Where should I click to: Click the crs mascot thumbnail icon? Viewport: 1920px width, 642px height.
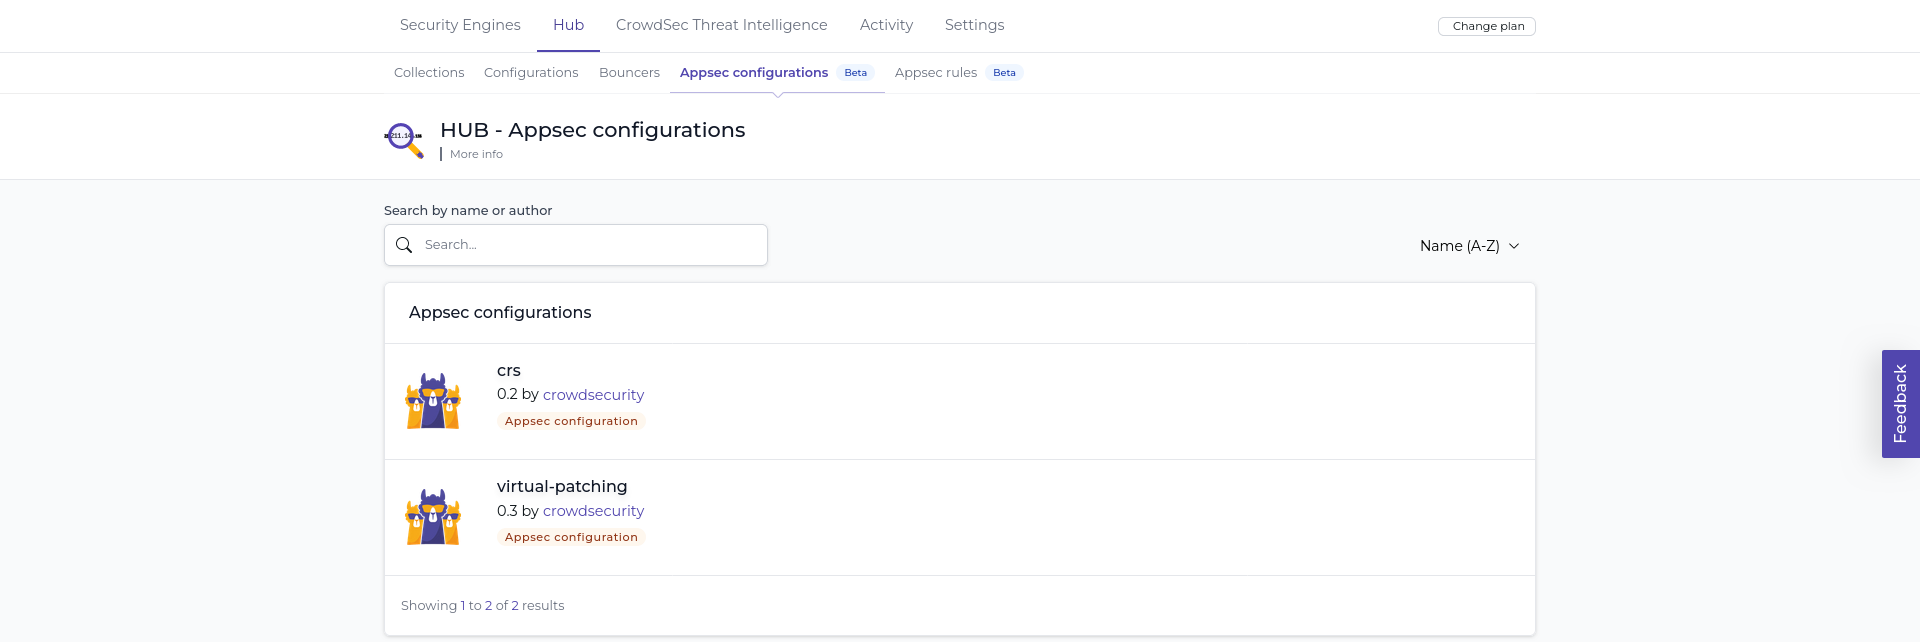coord(433,401)
